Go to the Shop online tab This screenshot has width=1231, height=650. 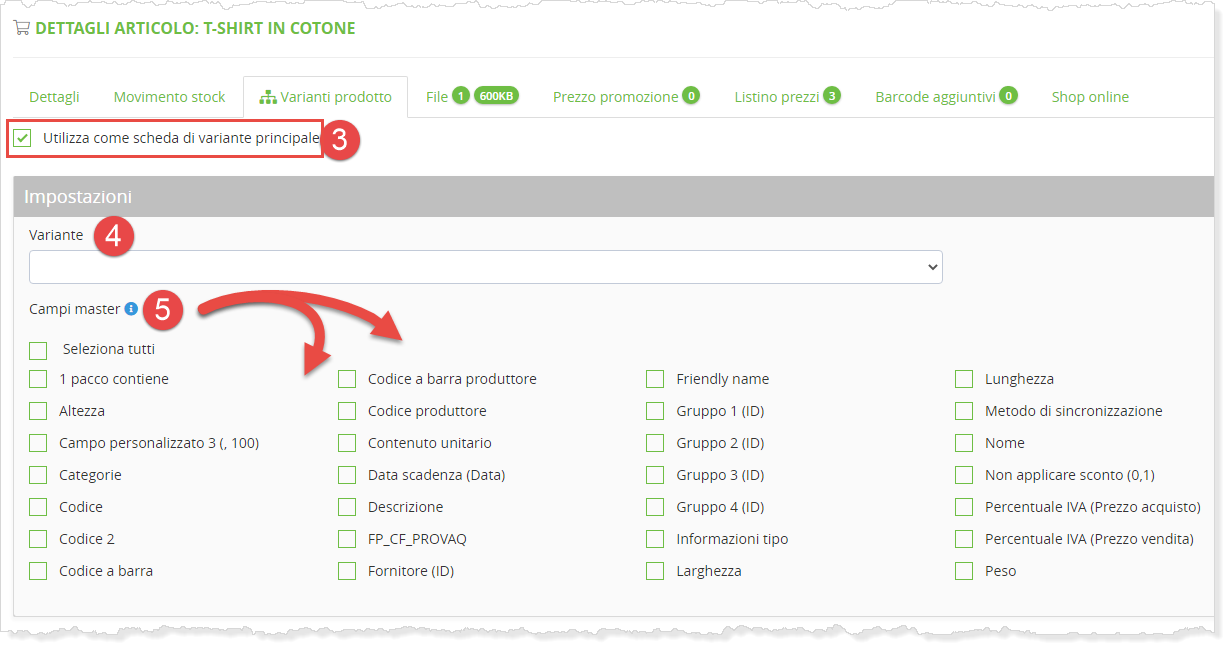pyautogui.click(x=1090, y=97)
